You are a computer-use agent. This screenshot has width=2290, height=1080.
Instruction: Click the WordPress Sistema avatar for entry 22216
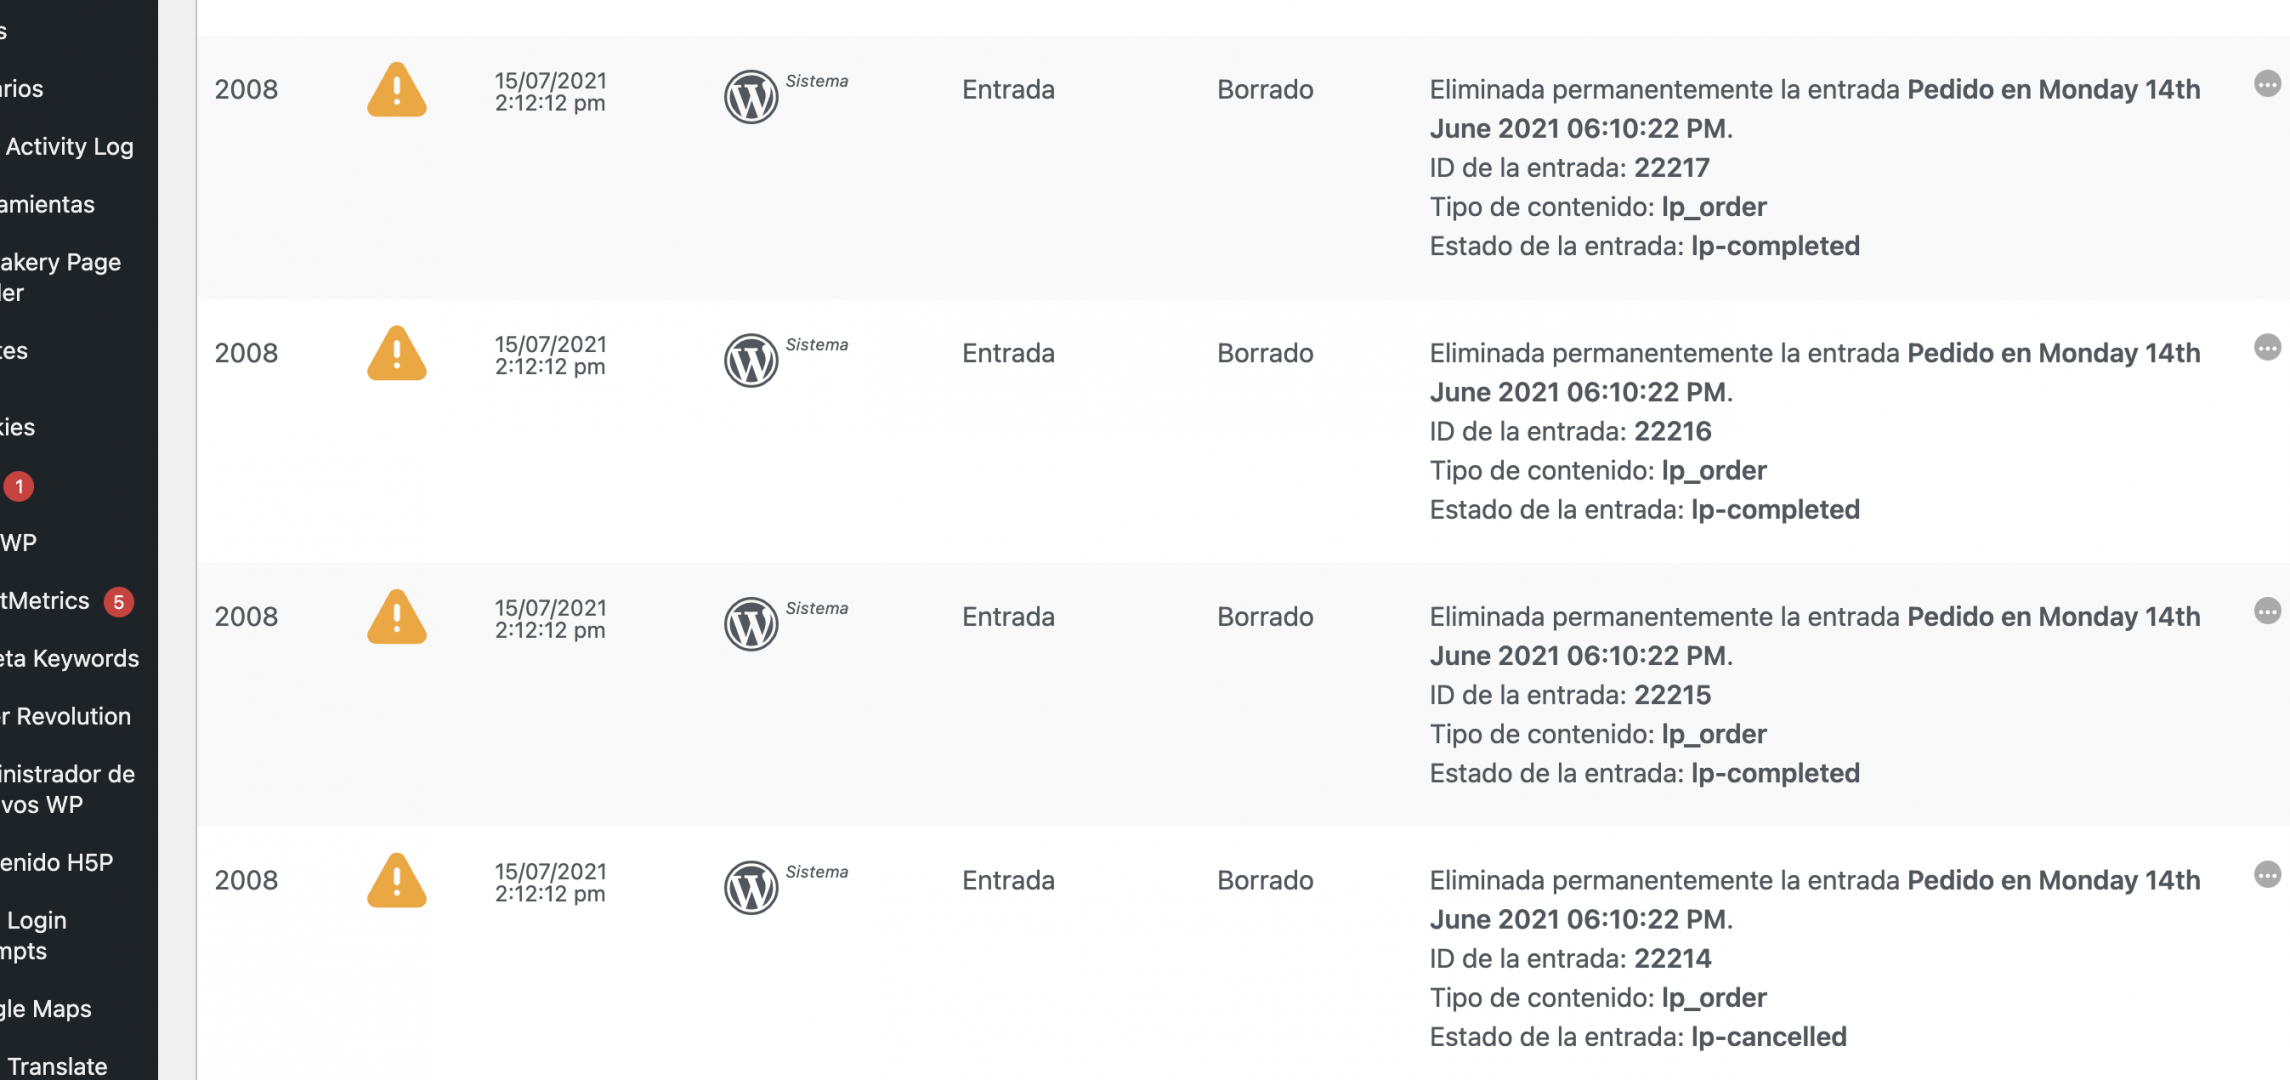pyautogui.click(x=751, y=360)
